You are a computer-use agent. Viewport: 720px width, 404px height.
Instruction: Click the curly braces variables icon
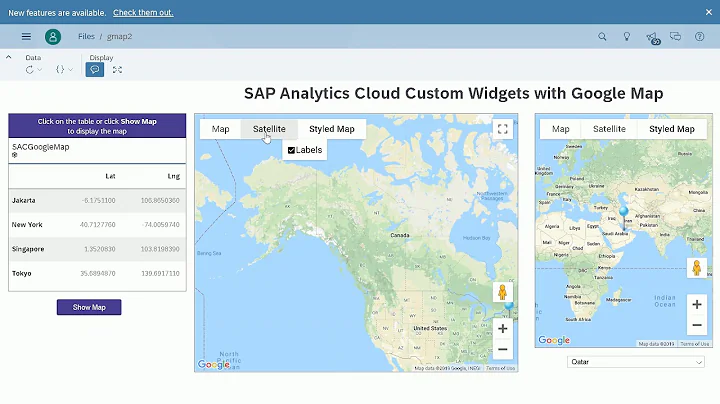[x=60, y=70]
